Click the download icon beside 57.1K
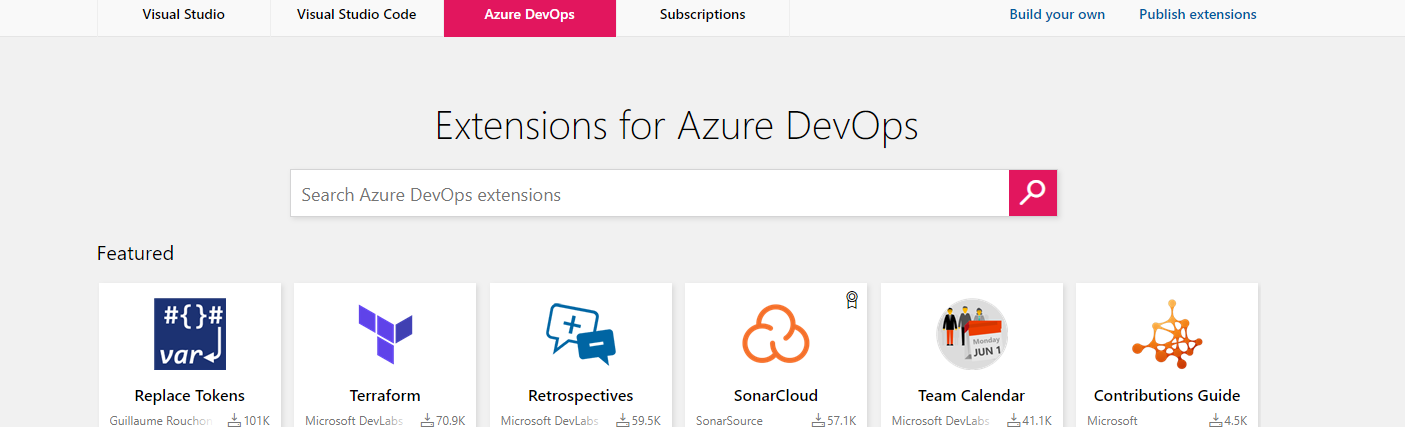The height and width of the screenshot is (427, 1405). 819,421
